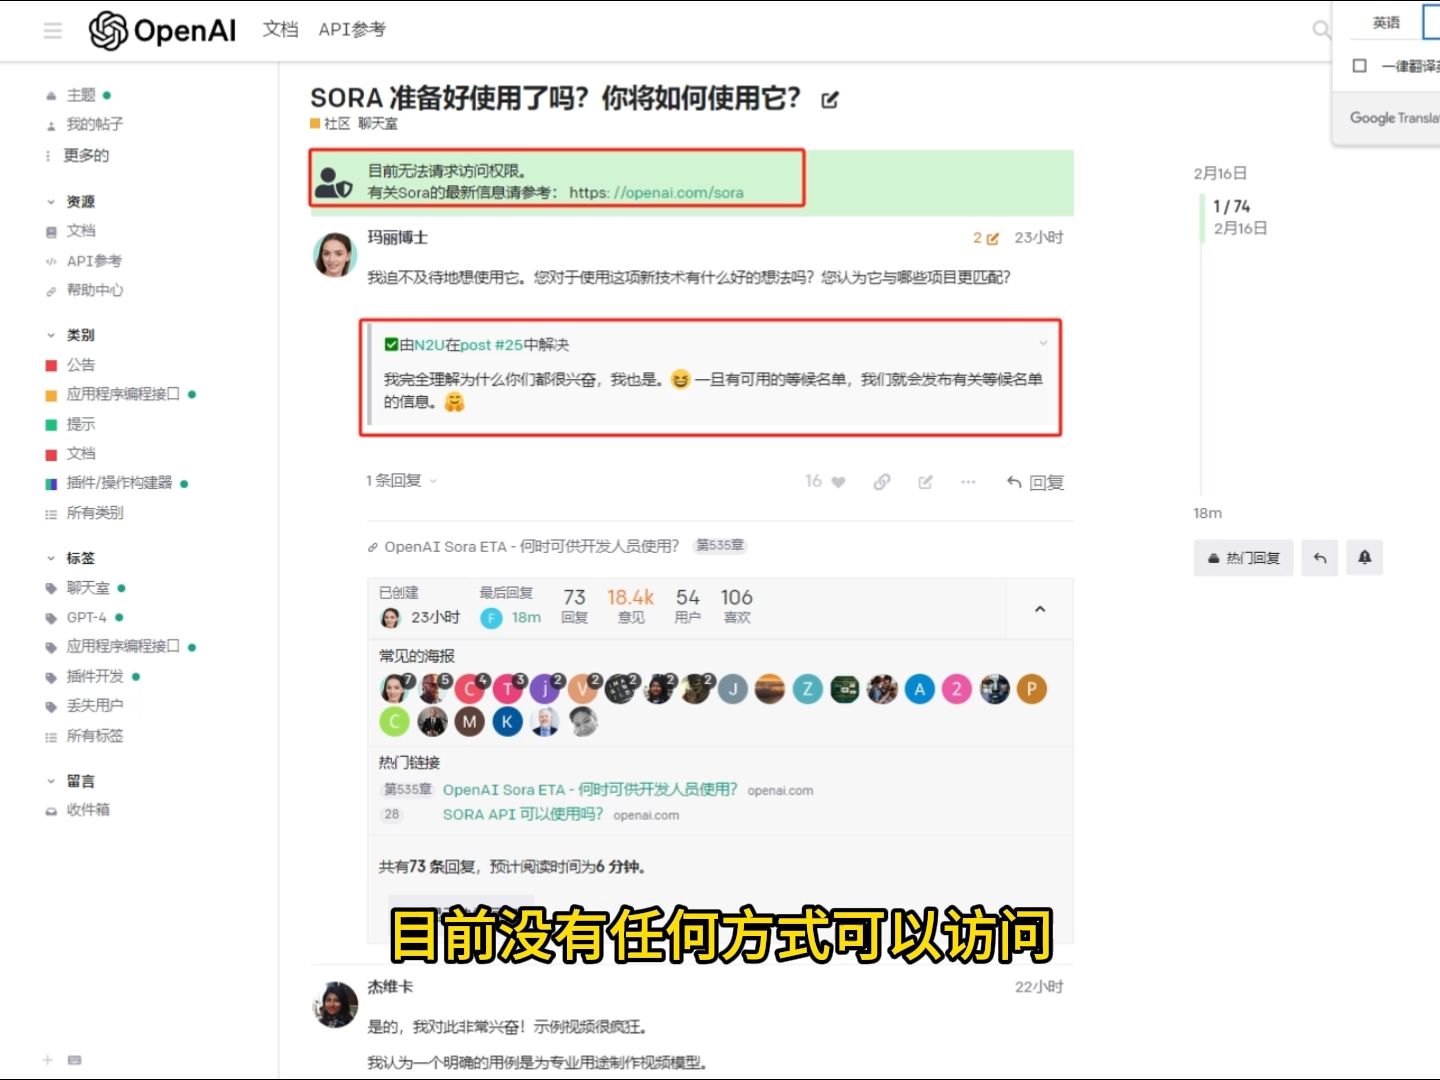1440x1080 pixels.
Task: Click the gray J poster avatar
Action: pos(732,689)
